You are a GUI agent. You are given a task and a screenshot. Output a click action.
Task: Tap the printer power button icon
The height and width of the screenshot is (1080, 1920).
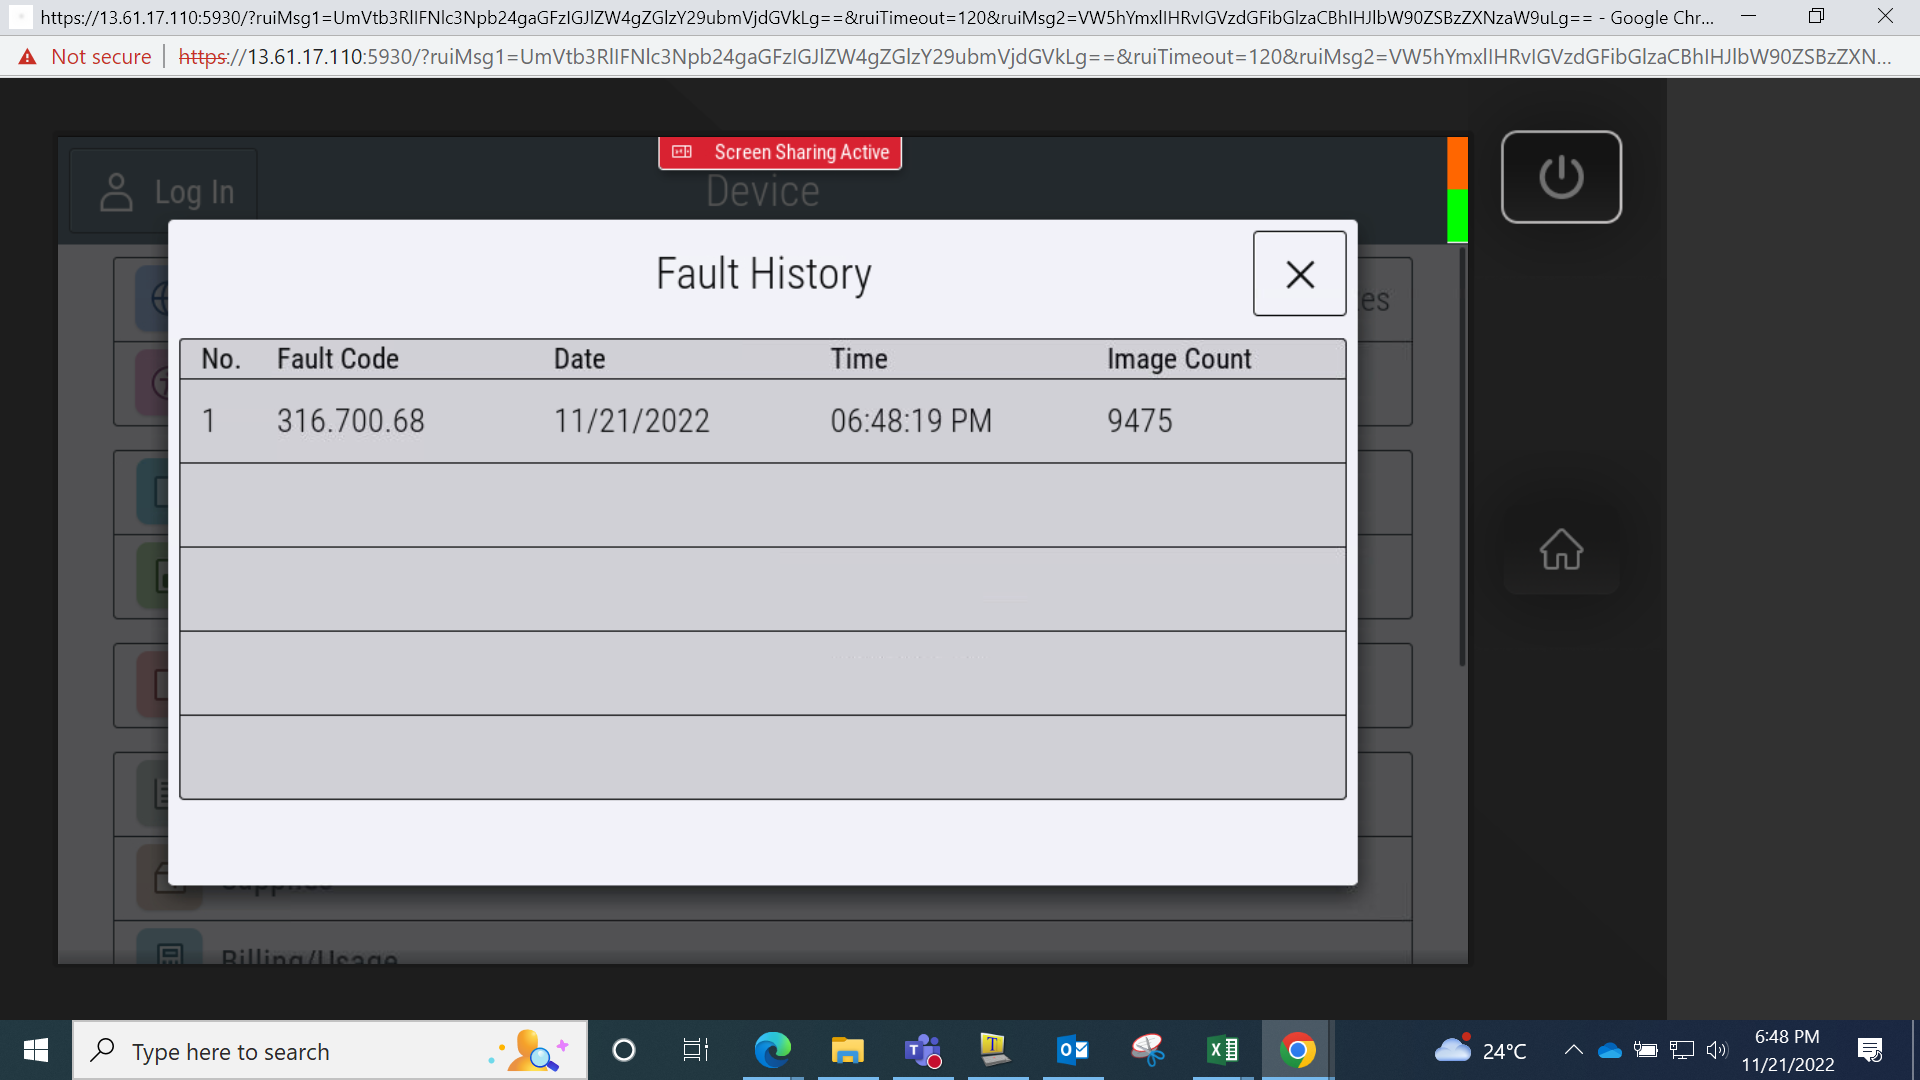(x=1561, y=177)
